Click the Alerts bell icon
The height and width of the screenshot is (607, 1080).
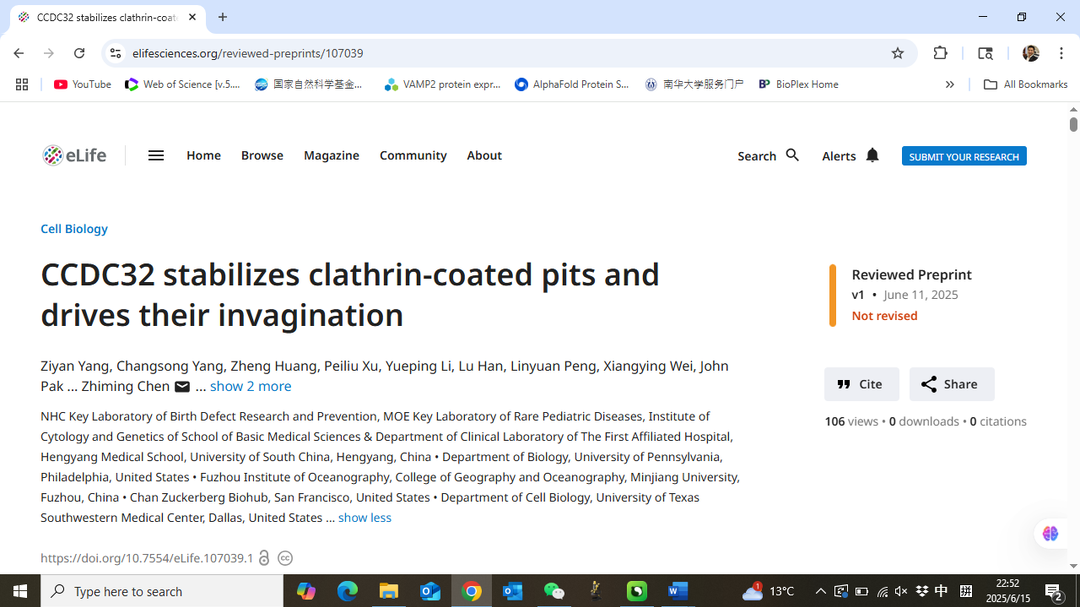pyautogui.click(x=873, y=155)
